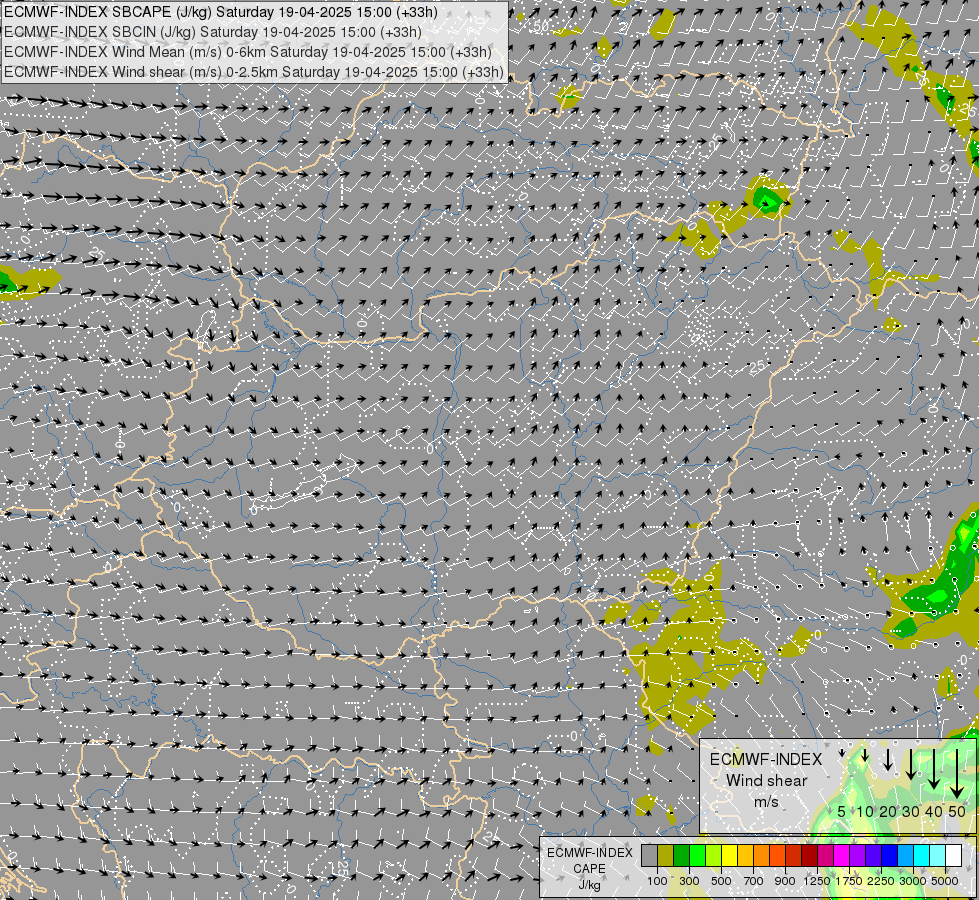Click the '10' label in wind shear legend
The width and height of the screenshot is (979, 900).
coord(865,811)
